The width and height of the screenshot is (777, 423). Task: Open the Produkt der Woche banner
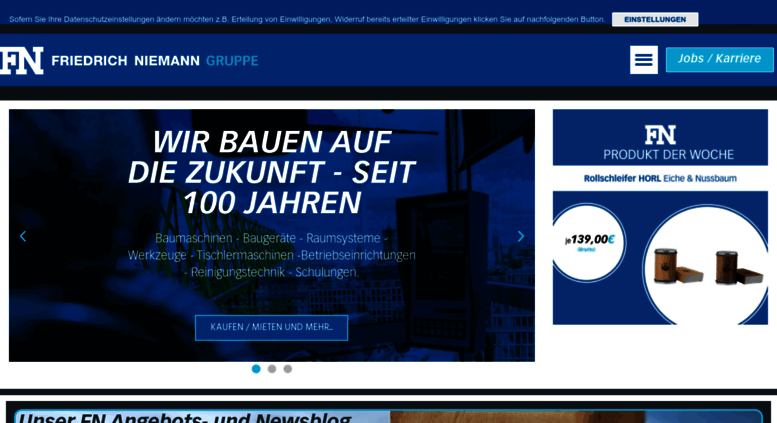tap(660, 137)
